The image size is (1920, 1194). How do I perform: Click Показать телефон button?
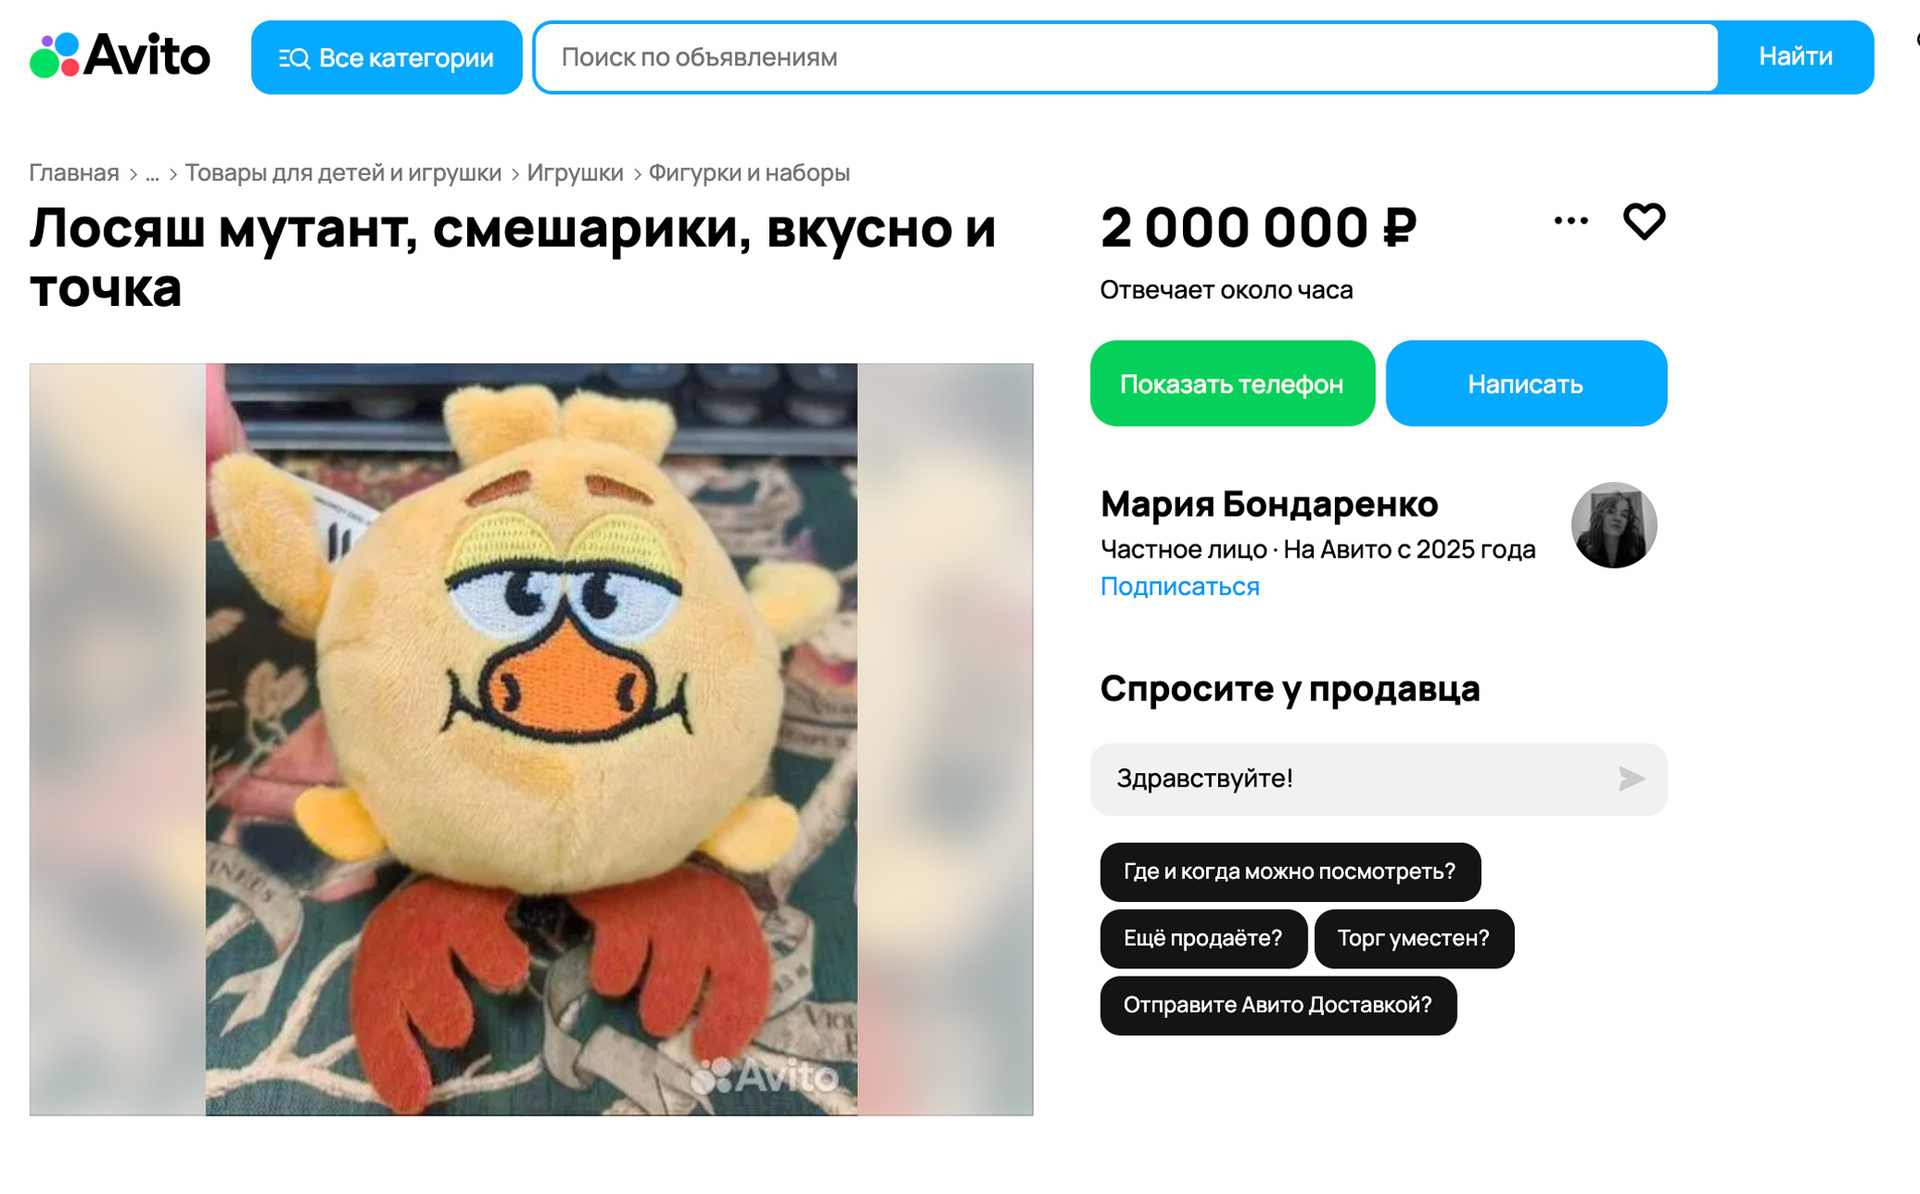pyautogui.click(x=1232, y=383)
